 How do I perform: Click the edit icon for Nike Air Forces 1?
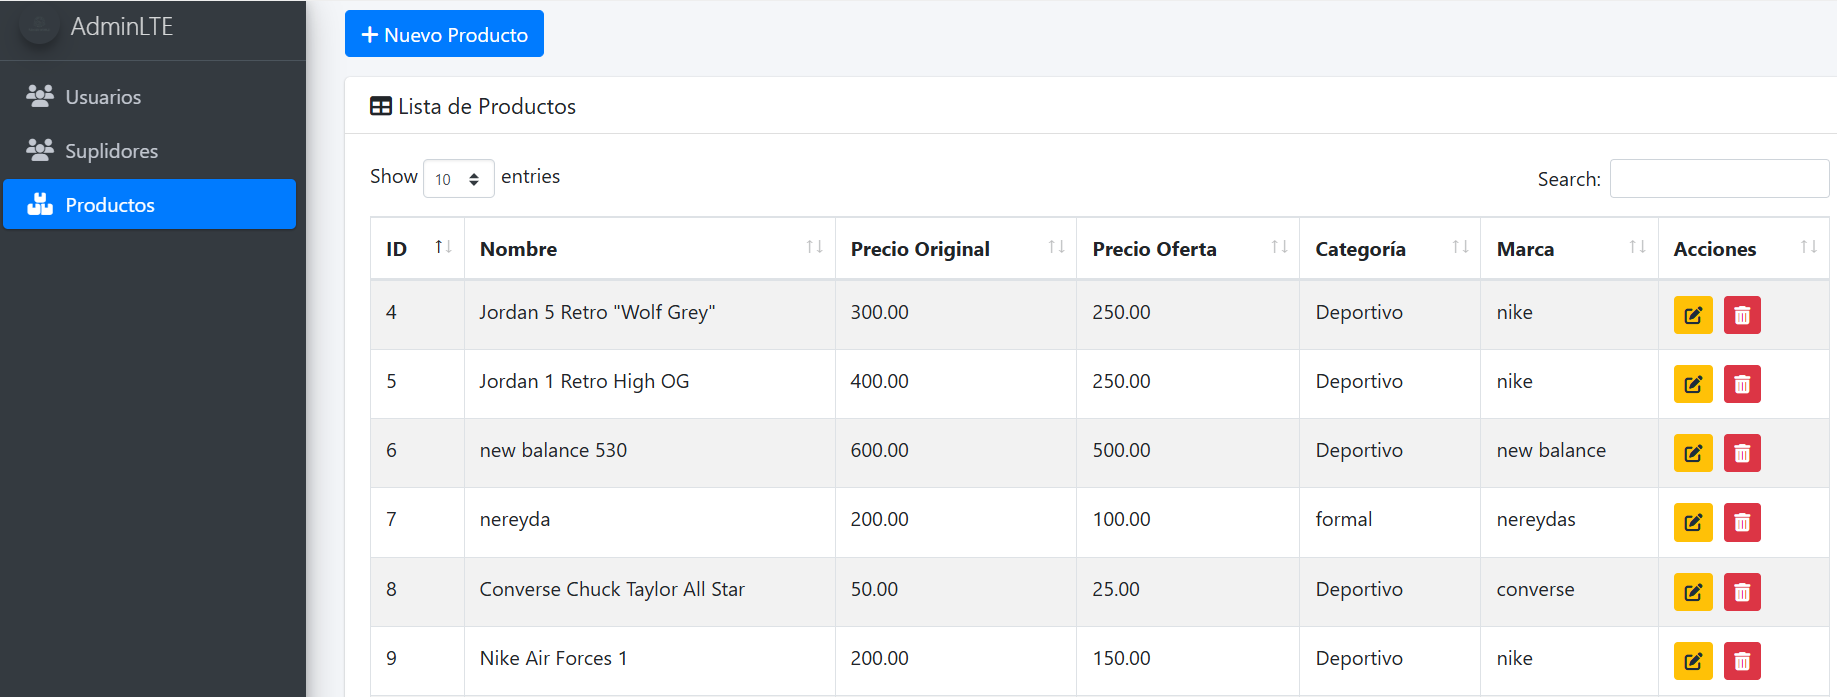[x=1692, y=661]
